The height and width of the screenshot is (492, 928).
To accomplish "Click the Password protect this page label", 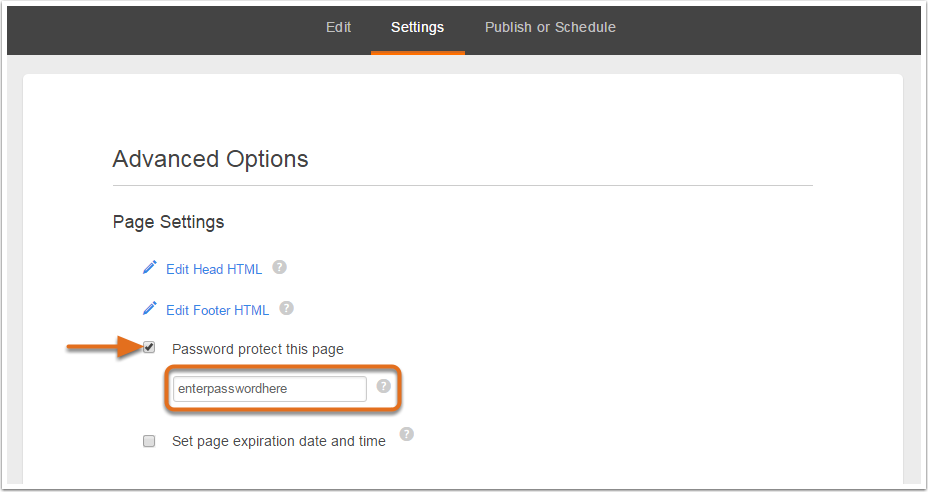I will coord(257,349).
